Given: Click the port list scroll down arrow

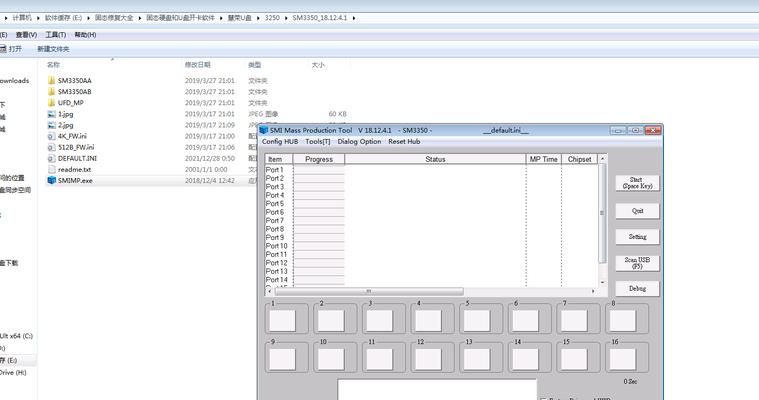Looking at the screenshot, I should pyautogui.click(x=602, y=282).
